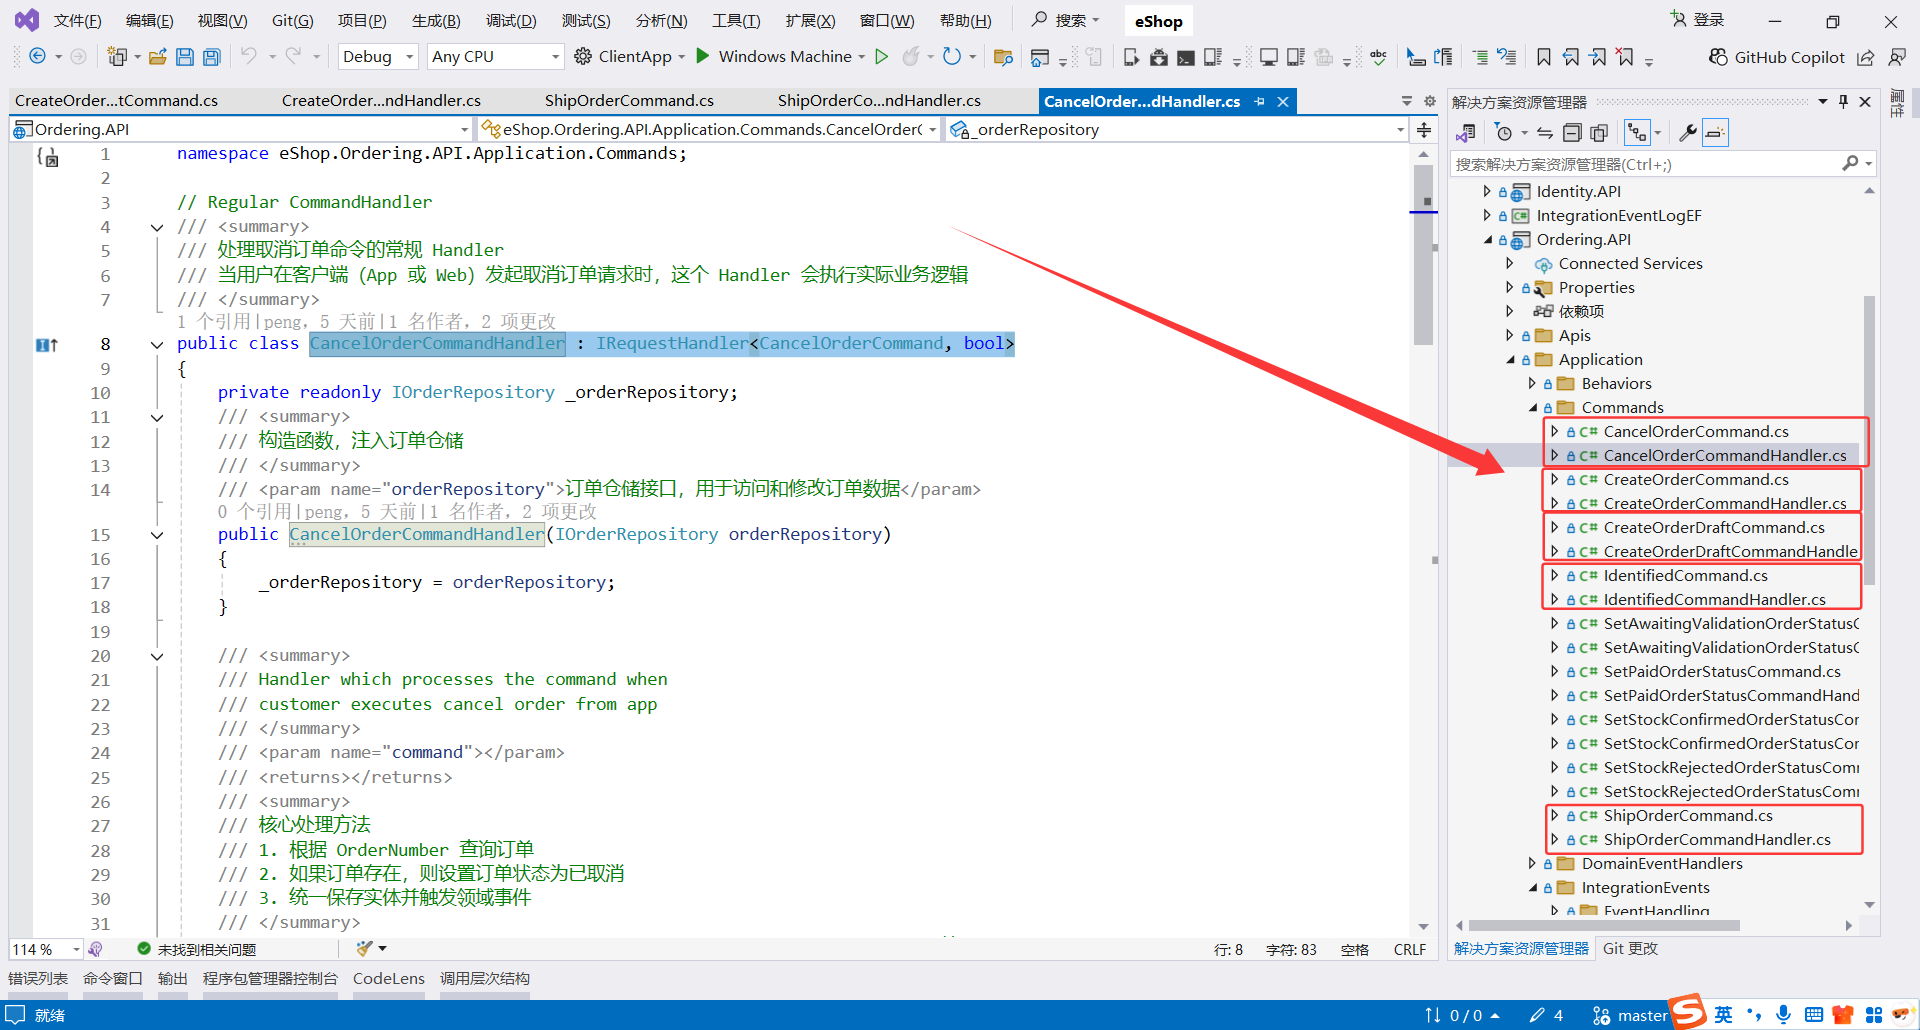Click the CodeLens reference count above class
The image size is (1920, 1030).
coord(213,322)
